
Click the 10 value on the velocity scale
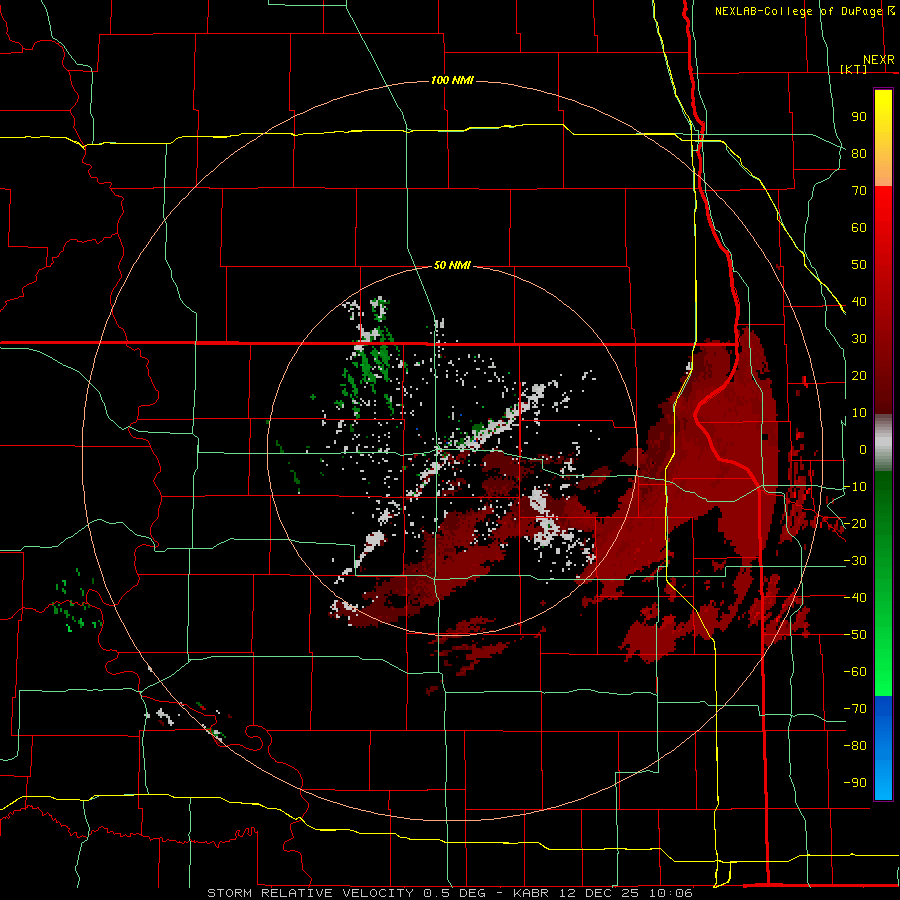coord(859,413)
